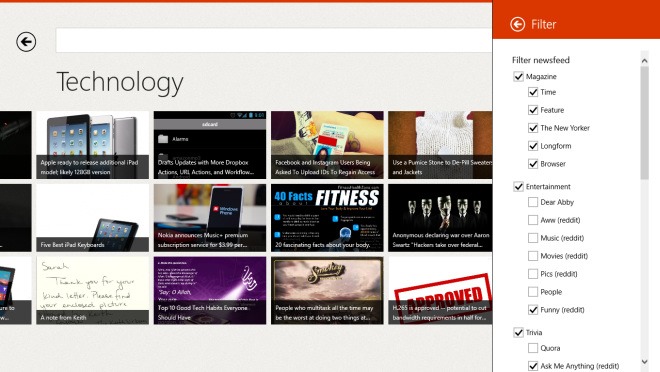This screenshot has height=372, width=660.
Task: Check the Movies (reddit) checkbox
Action: click(533, 256)
